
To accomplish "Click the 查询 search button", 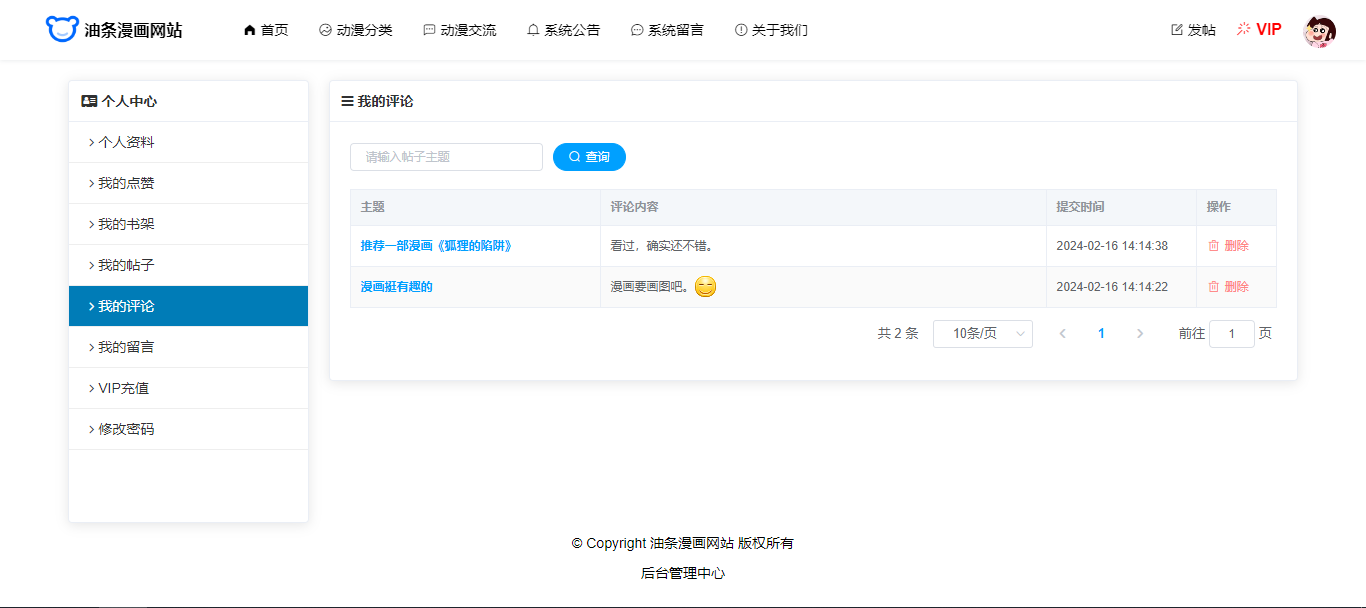I will 589,157.
